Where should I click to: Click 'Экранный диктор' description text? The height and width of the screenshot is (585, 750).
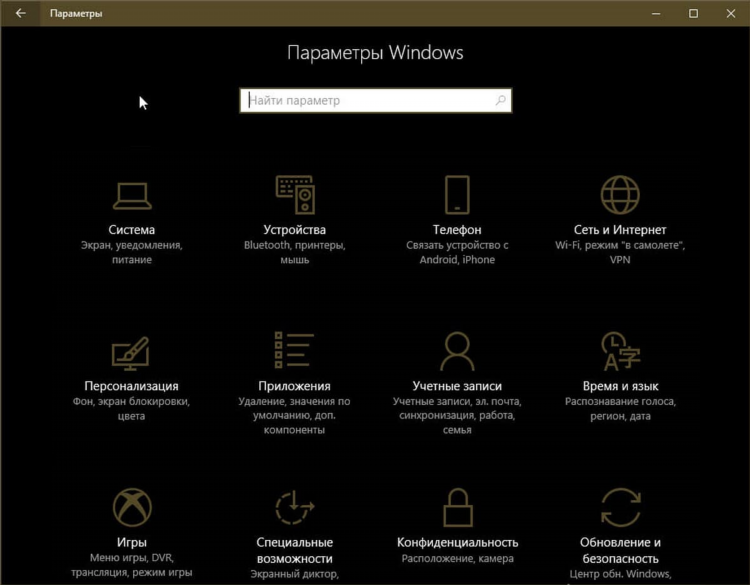point(295,574)
